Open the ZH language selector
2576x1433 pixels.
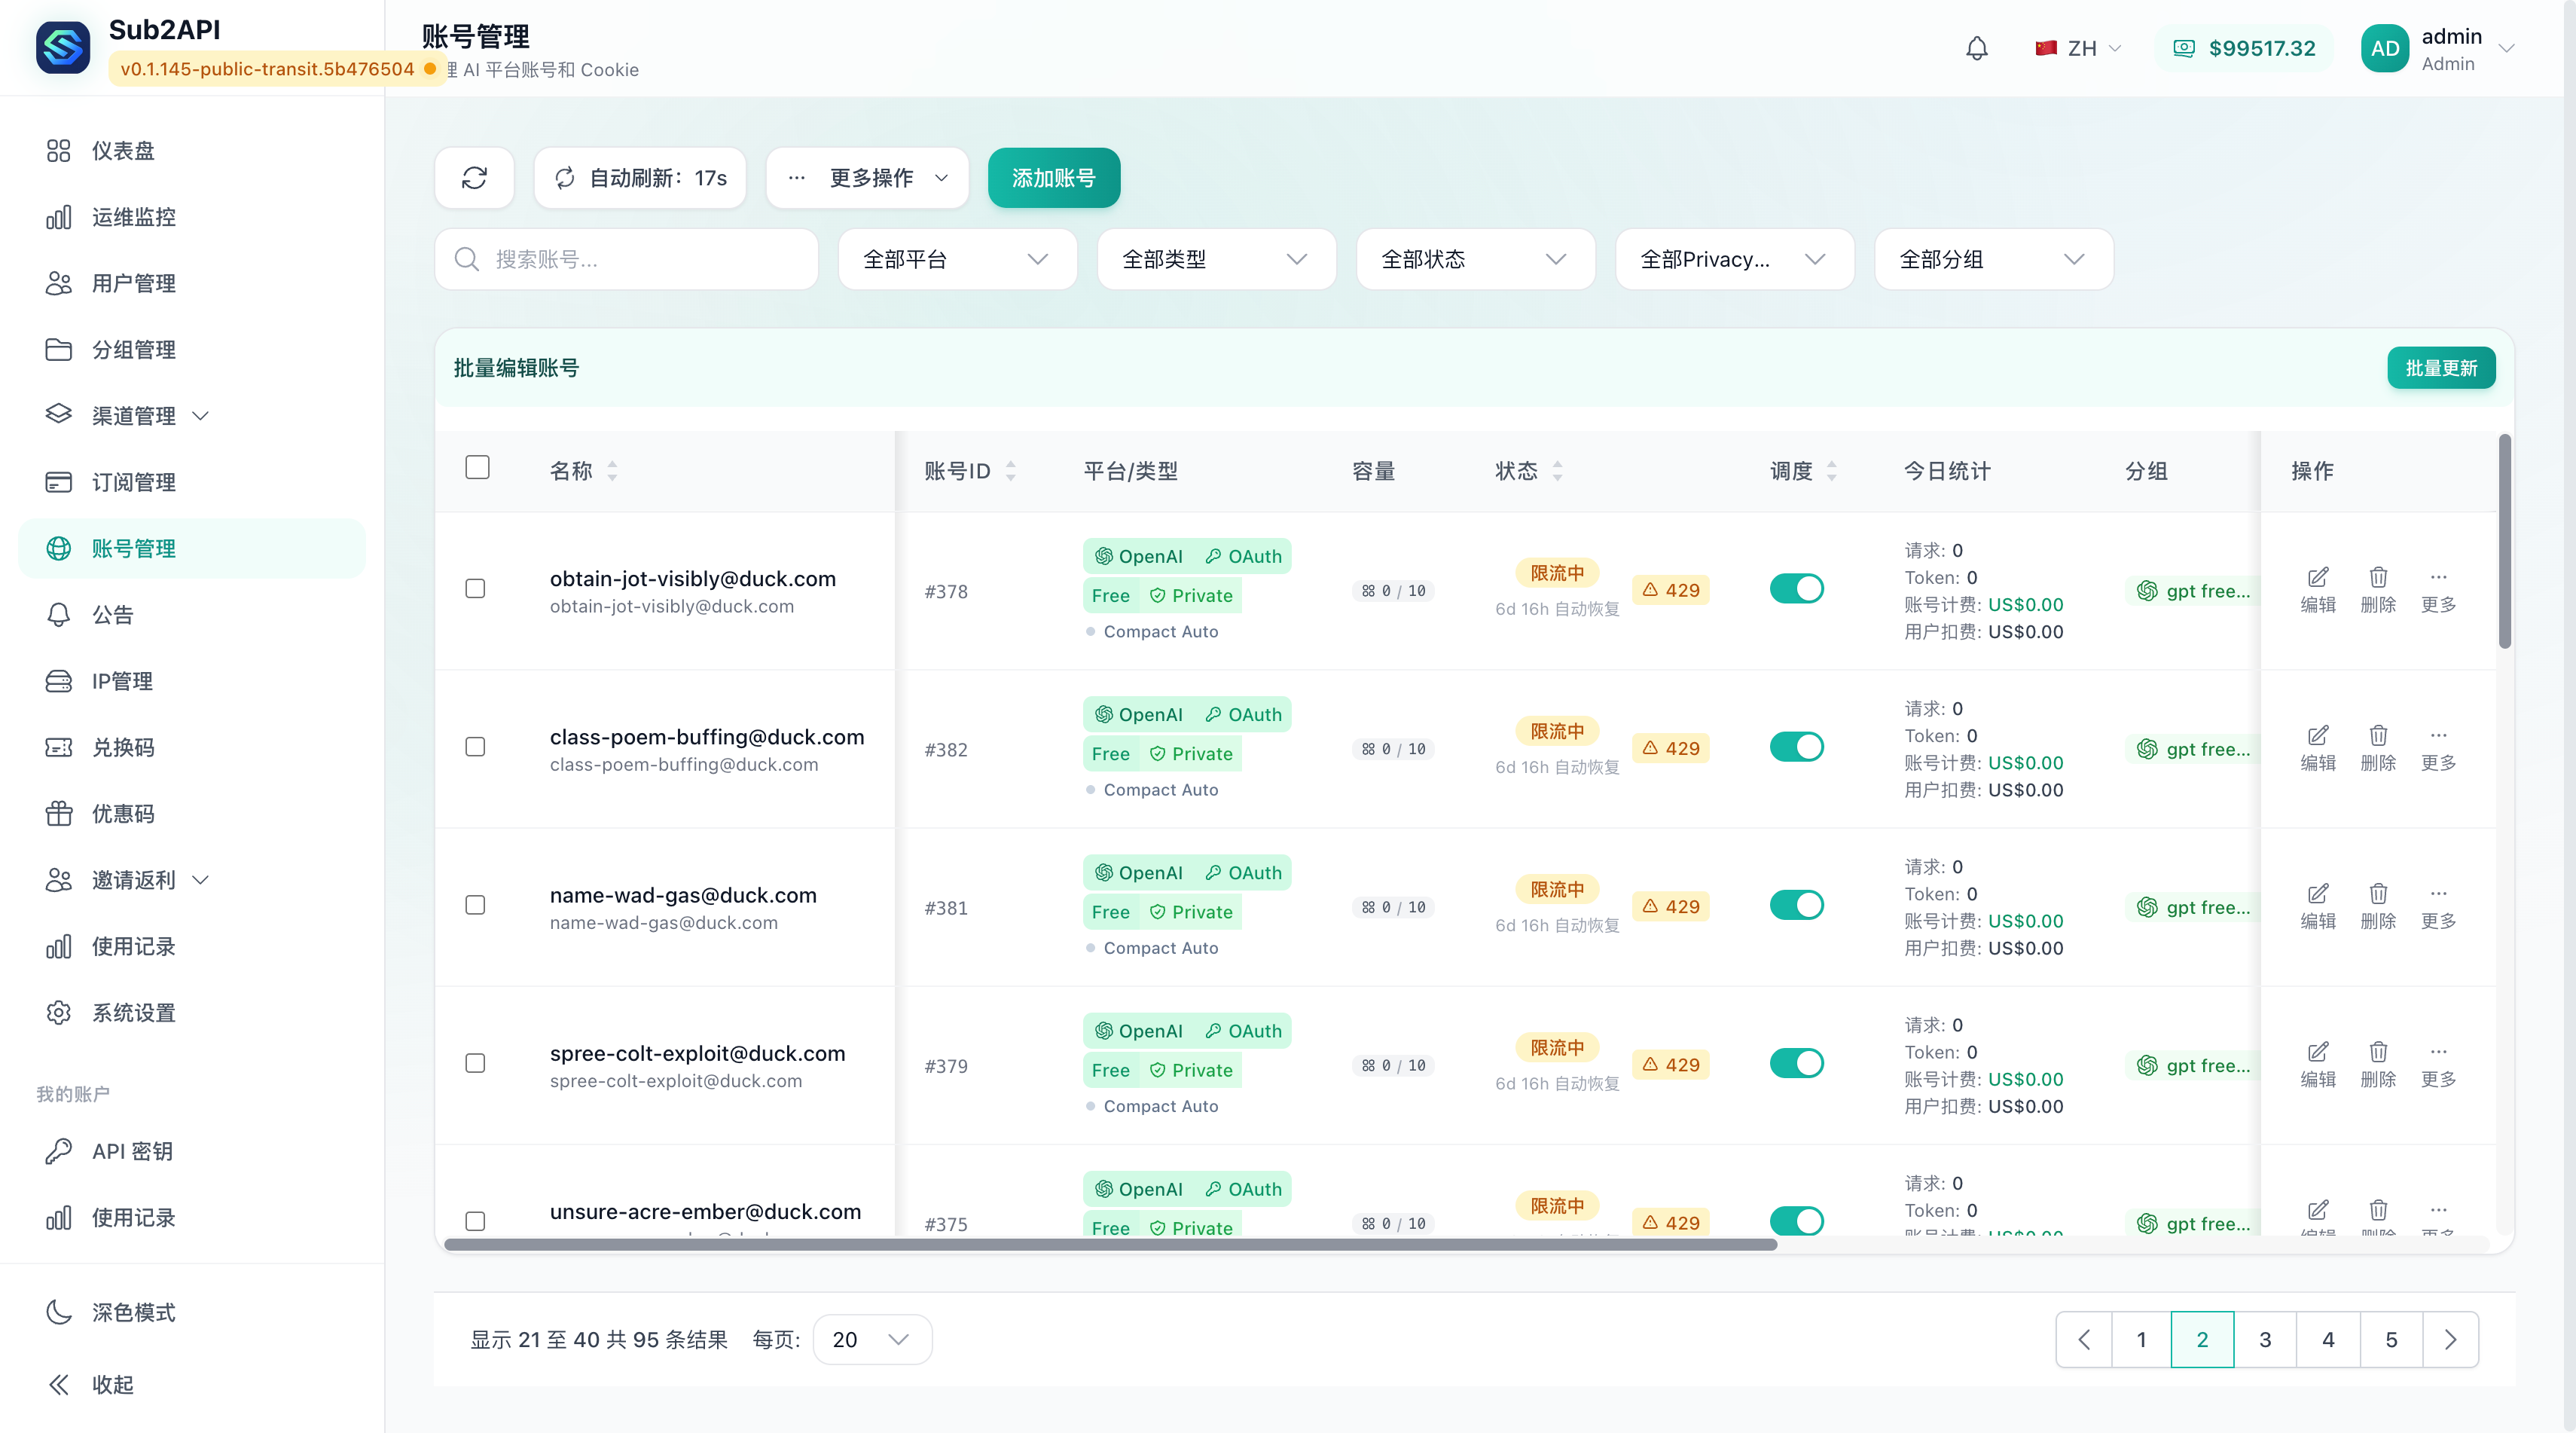coord(2078,48)
